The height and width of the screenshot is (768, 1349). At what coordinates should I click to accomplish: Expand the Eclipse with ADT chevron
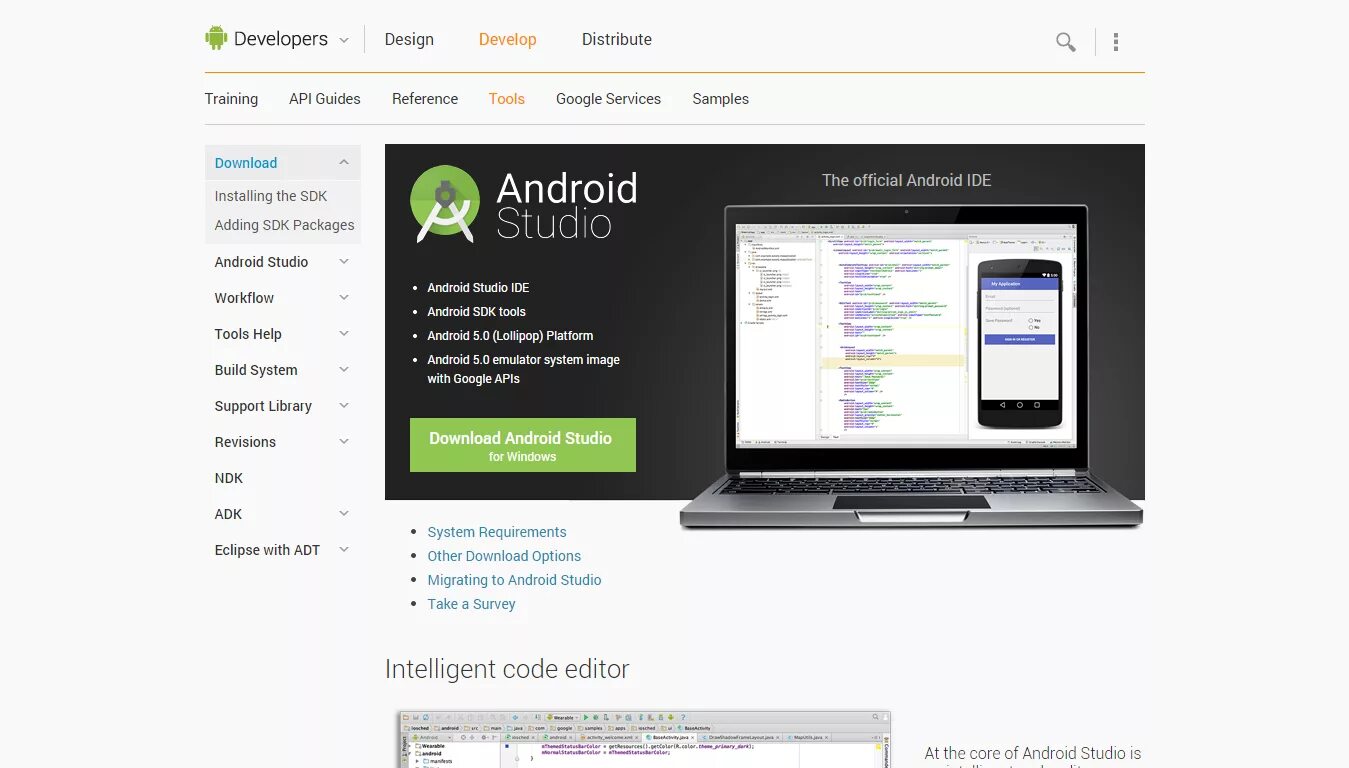click(344, 550)
